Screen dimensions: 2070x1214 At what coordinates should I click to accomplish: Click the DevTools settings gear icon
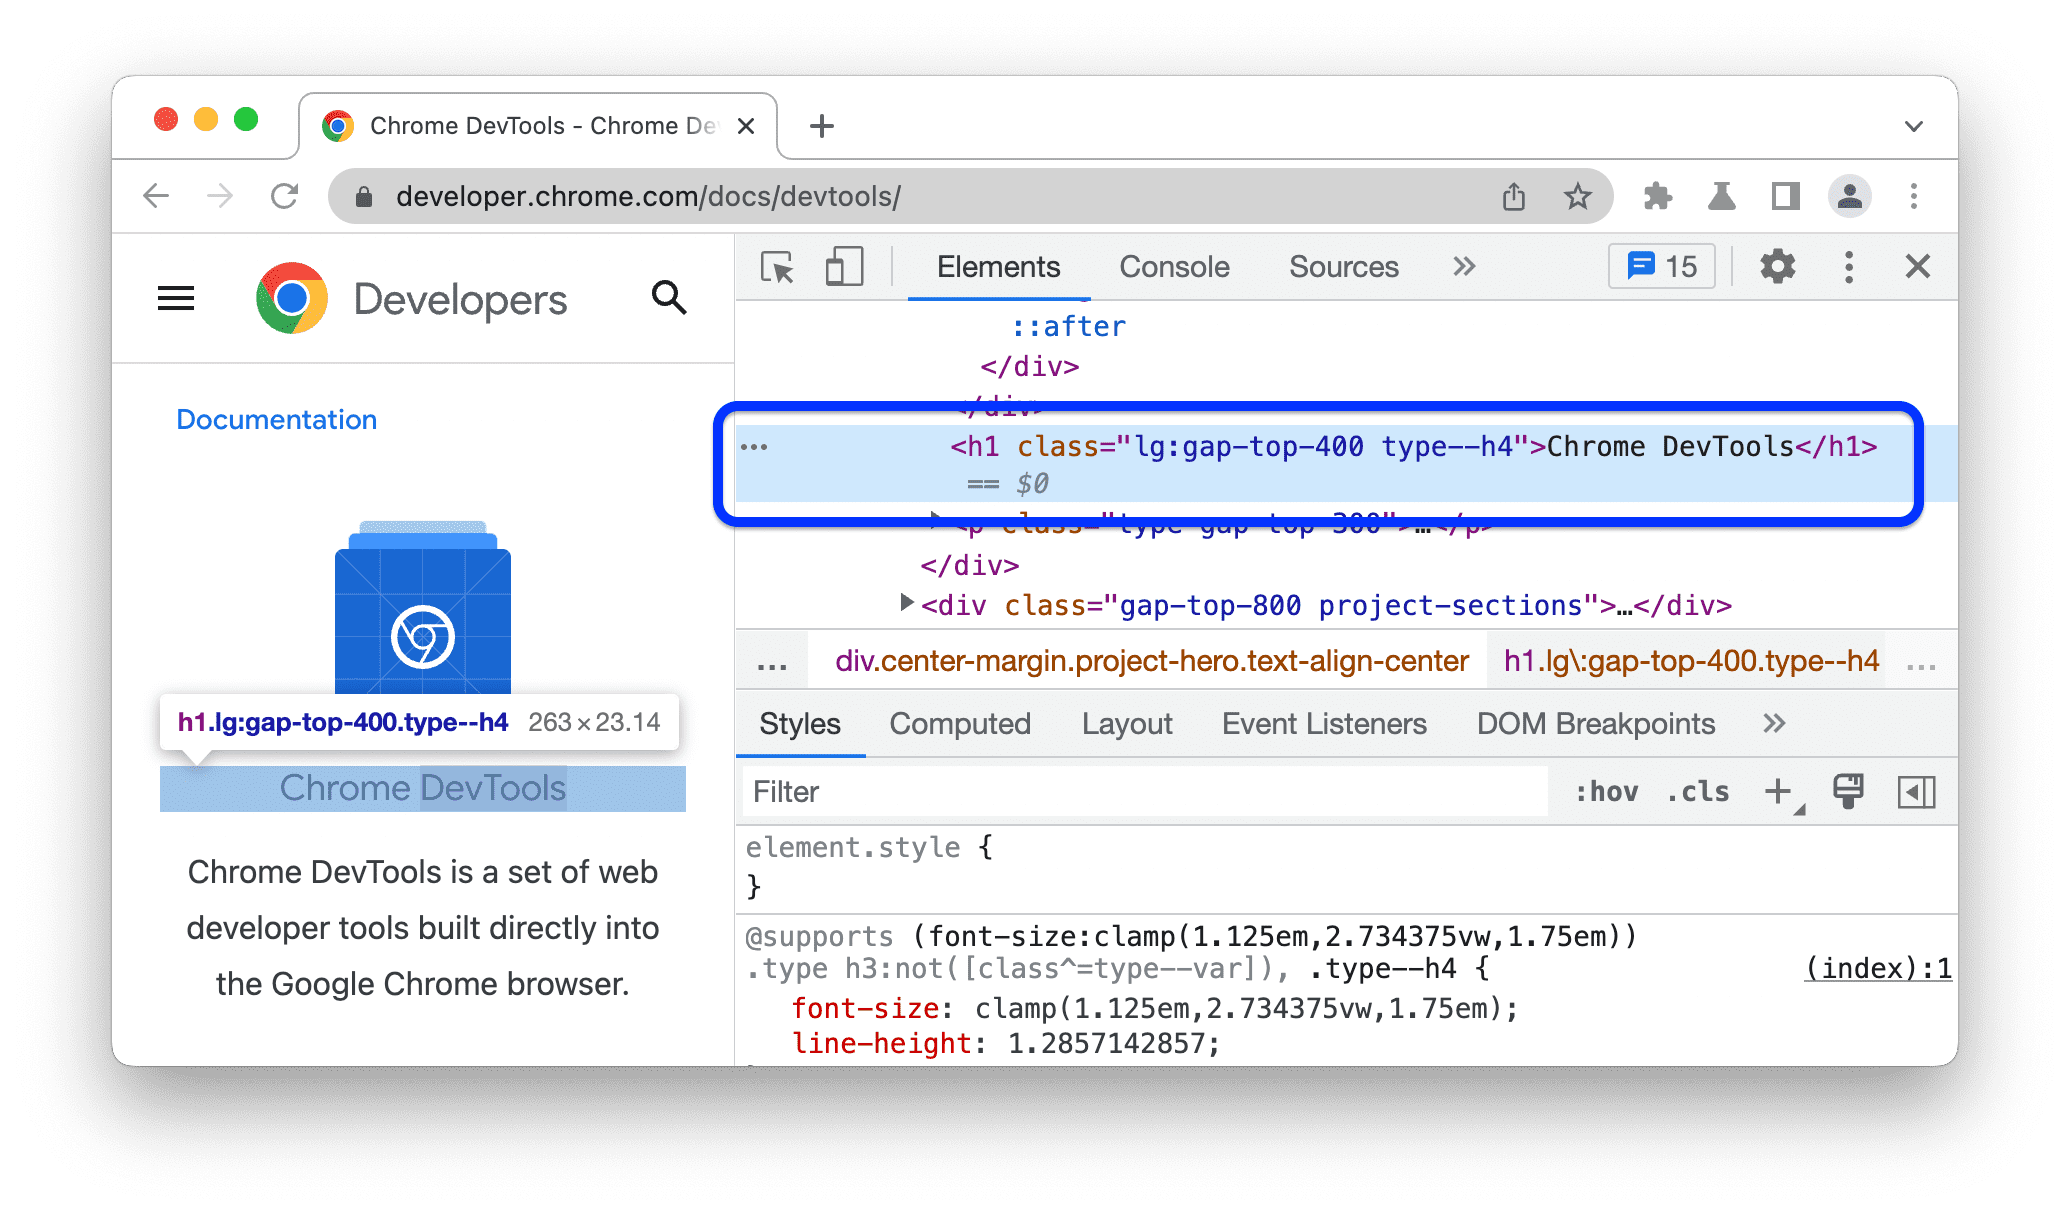click(1775, 269)
